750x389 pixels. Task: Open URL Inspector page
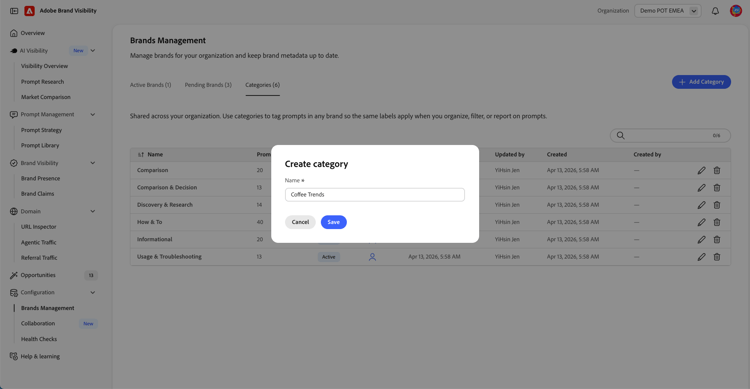click(x=39, y=227)
